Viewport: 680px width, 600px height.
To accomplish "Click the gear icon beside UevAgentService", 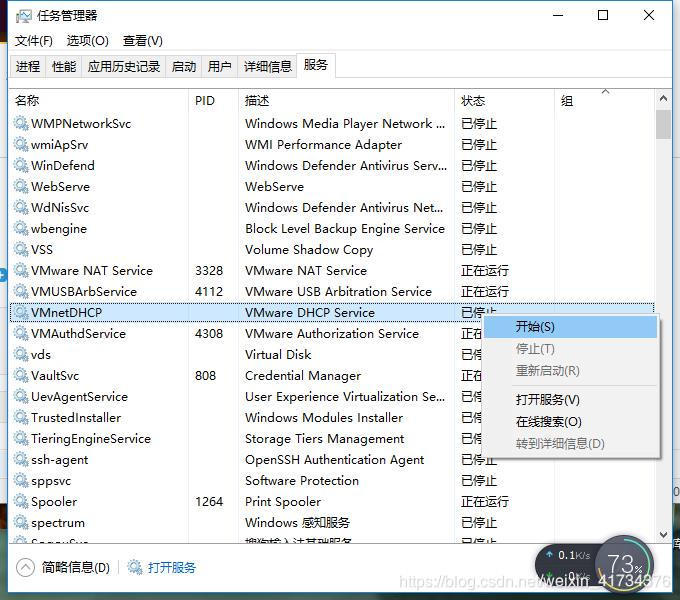I will click(x=21, y=396).
